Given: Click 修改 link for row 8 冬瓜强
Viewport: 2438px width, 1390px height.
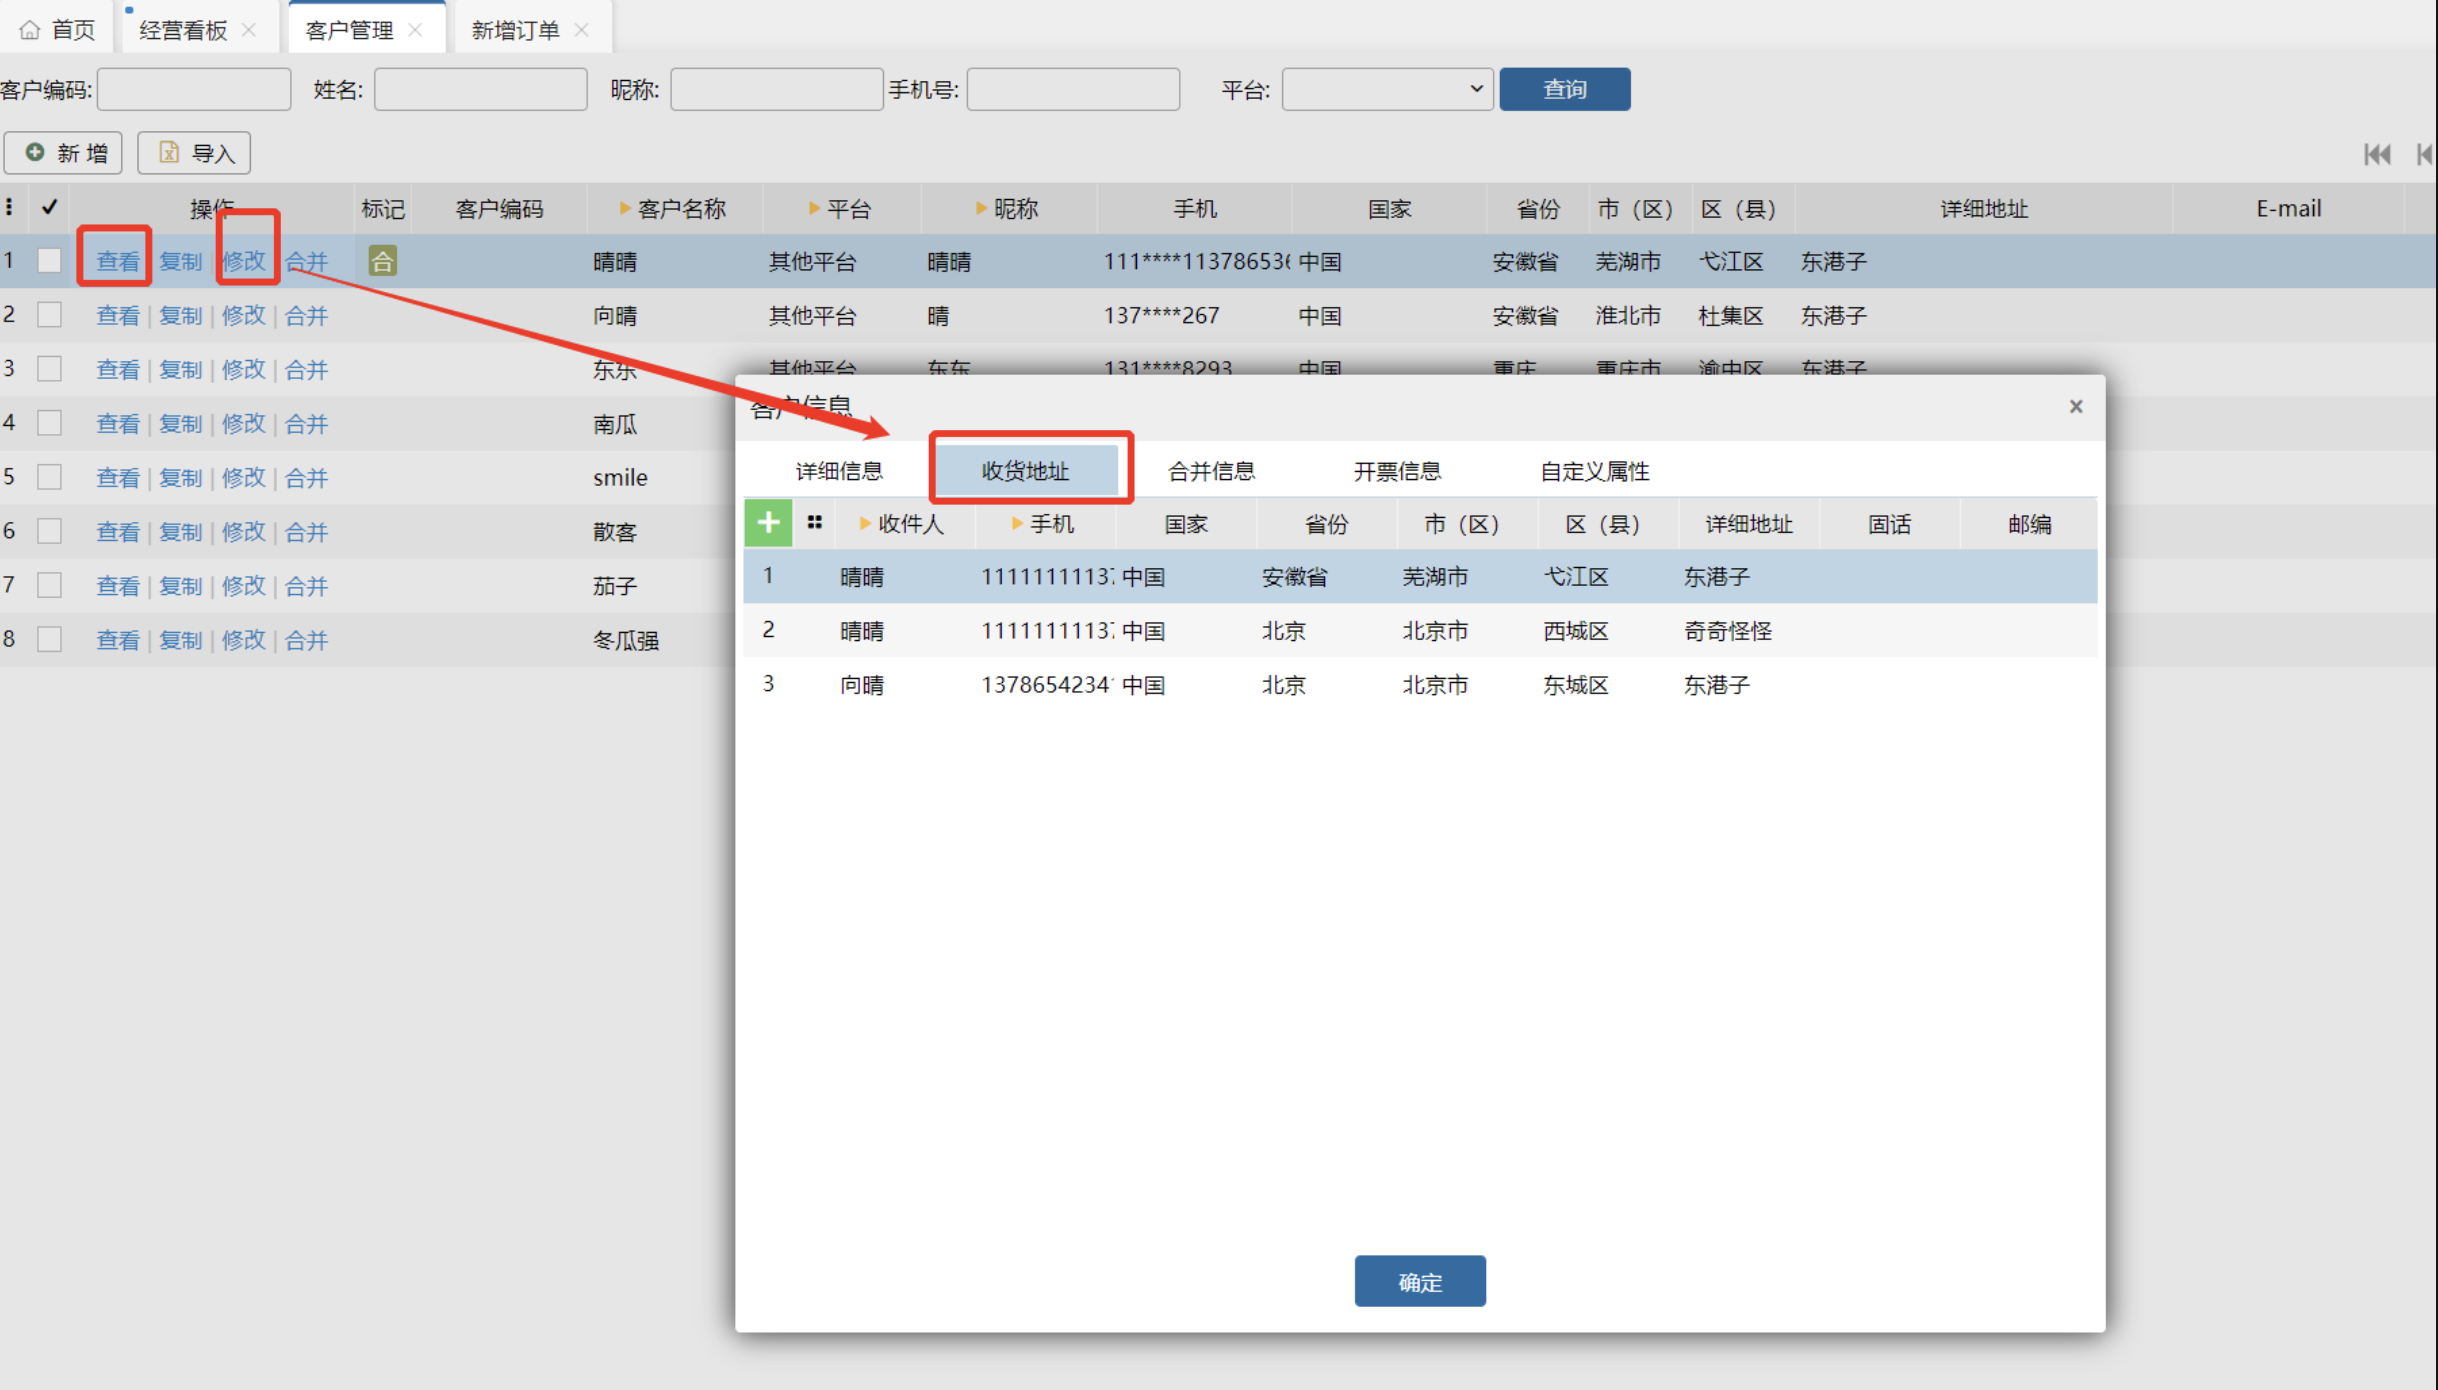Looking at the screenshot, I should pyautogui.click(x=243, y=639).
